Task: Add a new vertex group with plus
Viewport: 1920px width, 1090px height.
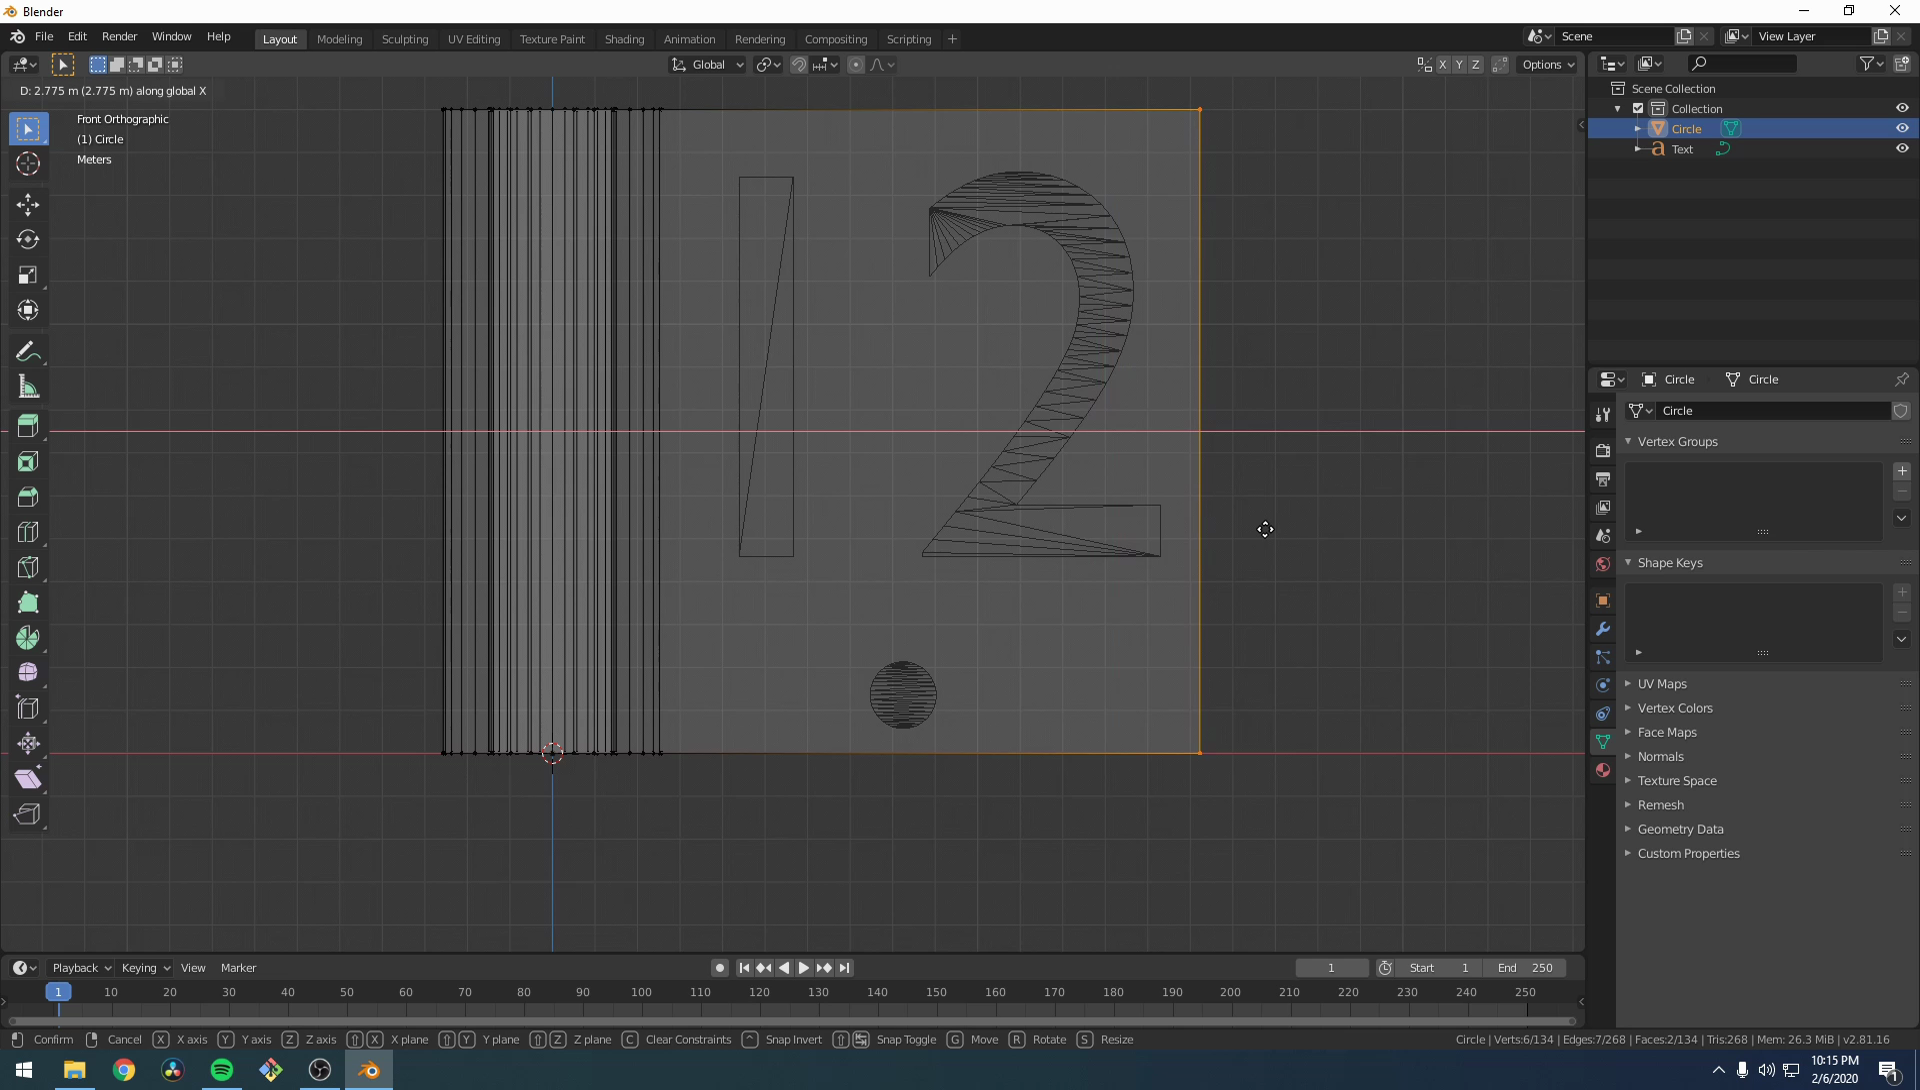Action: coord(1902,471)
